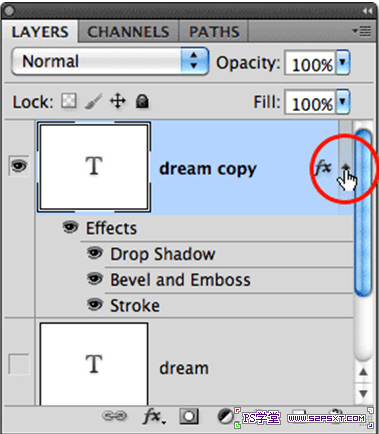The width and height of the screenshot is (379, 434).
Task: Click the lock transparent pixels icon
Action: pyautogui.click(x=69, y=101)
